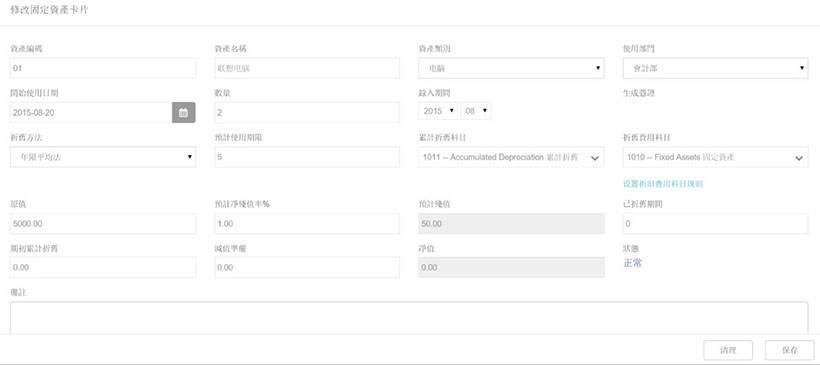
Task: Click the 原值 field showing 5000.00
Action: (x=103, y=223)
